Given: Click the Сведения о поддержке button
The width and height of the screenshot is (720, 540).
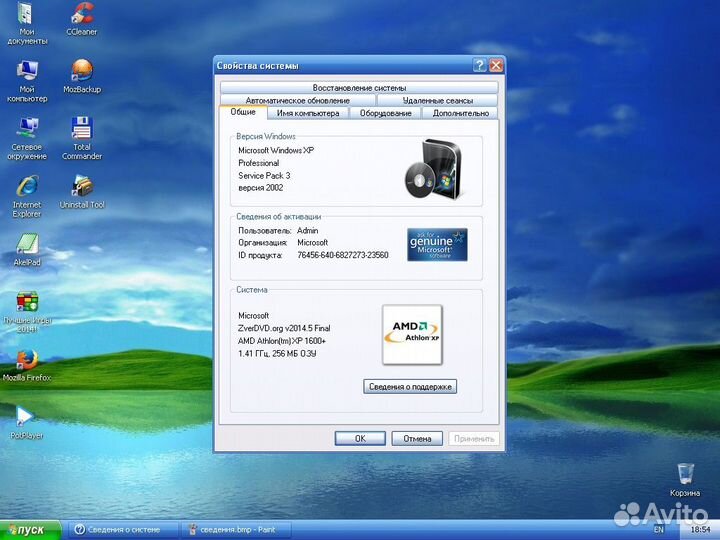Looking at the screenshot, I should tap(410, 387).
